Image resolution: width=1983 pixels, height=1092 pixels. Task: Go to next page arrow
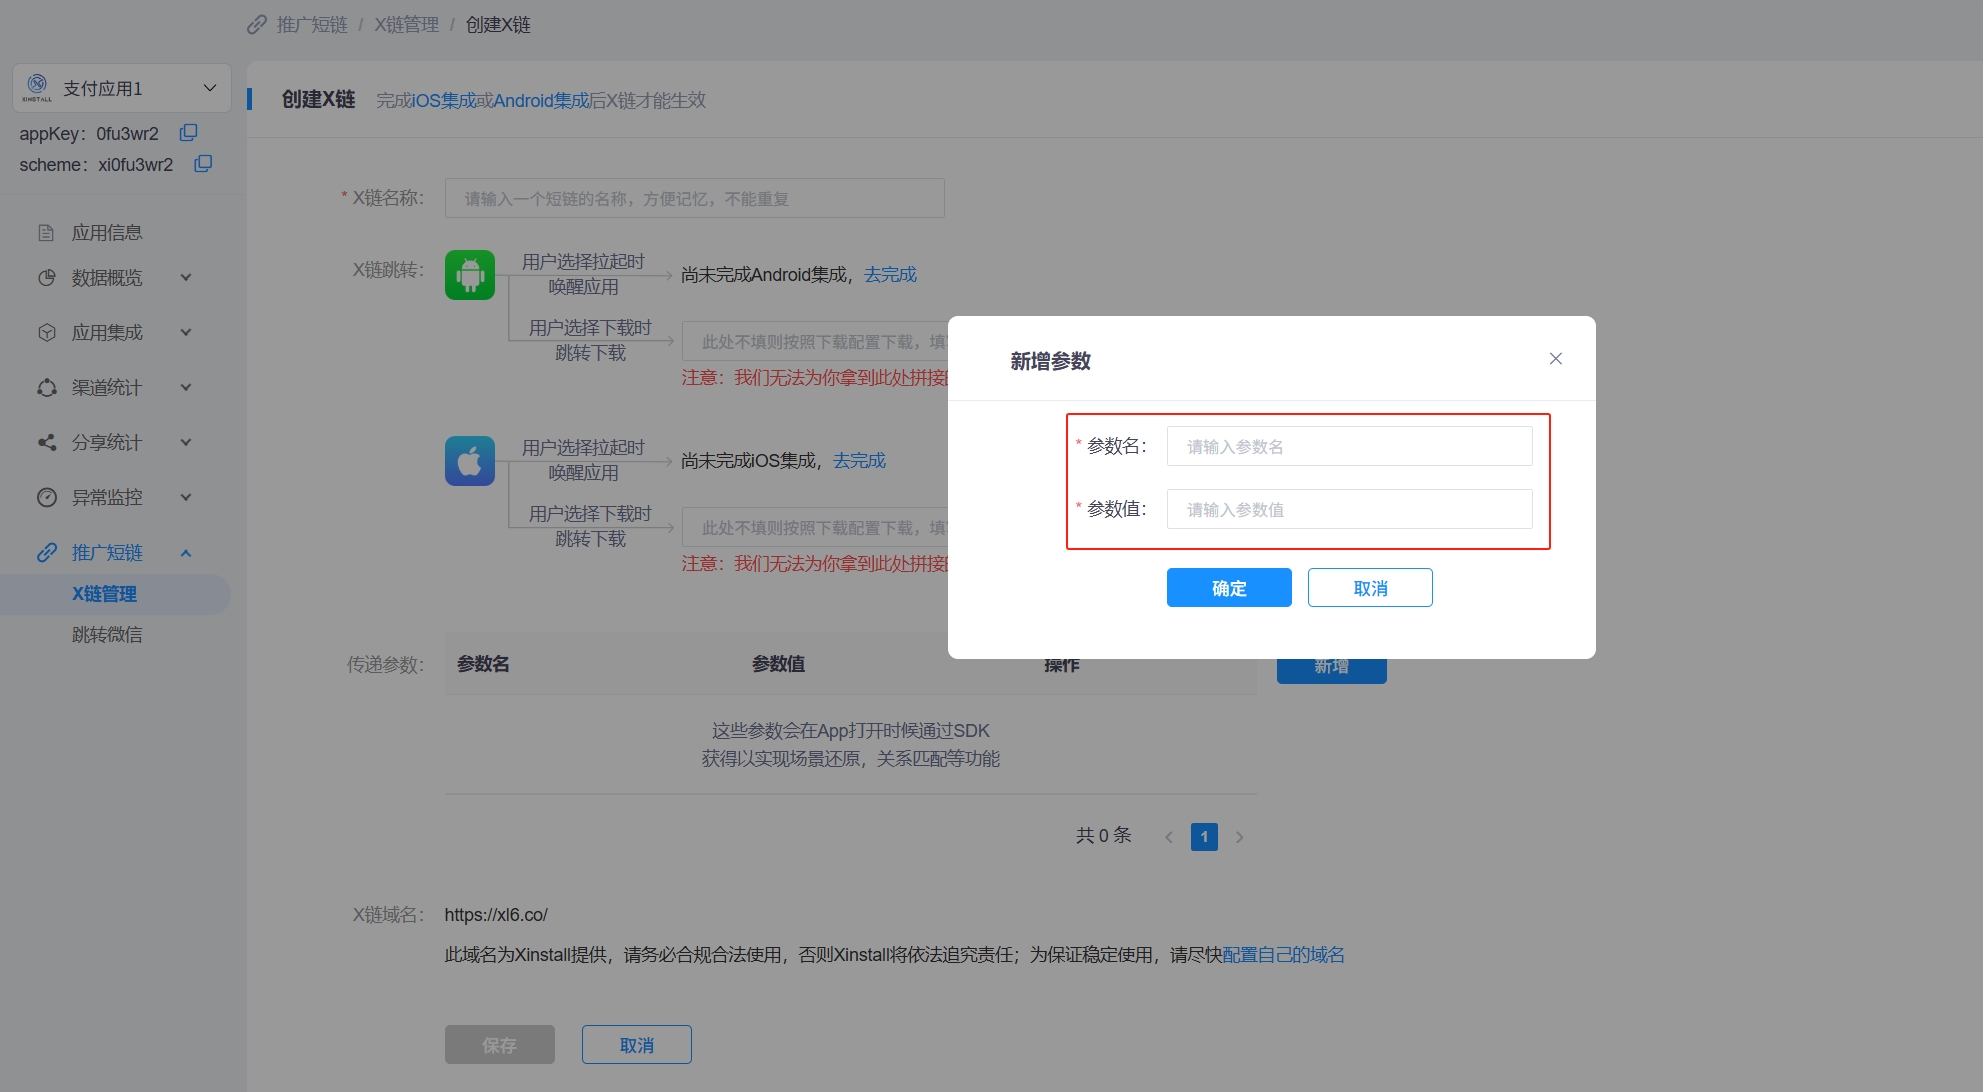point(1239,837)
